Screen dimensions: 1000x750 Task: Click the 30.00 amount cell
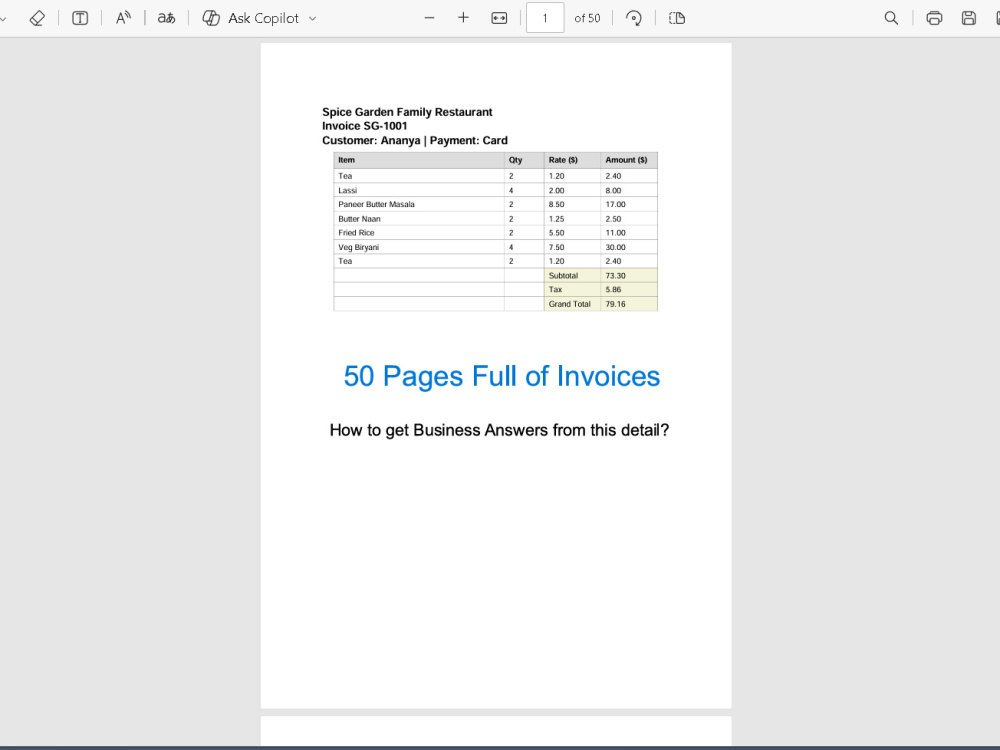coord(628,247)
